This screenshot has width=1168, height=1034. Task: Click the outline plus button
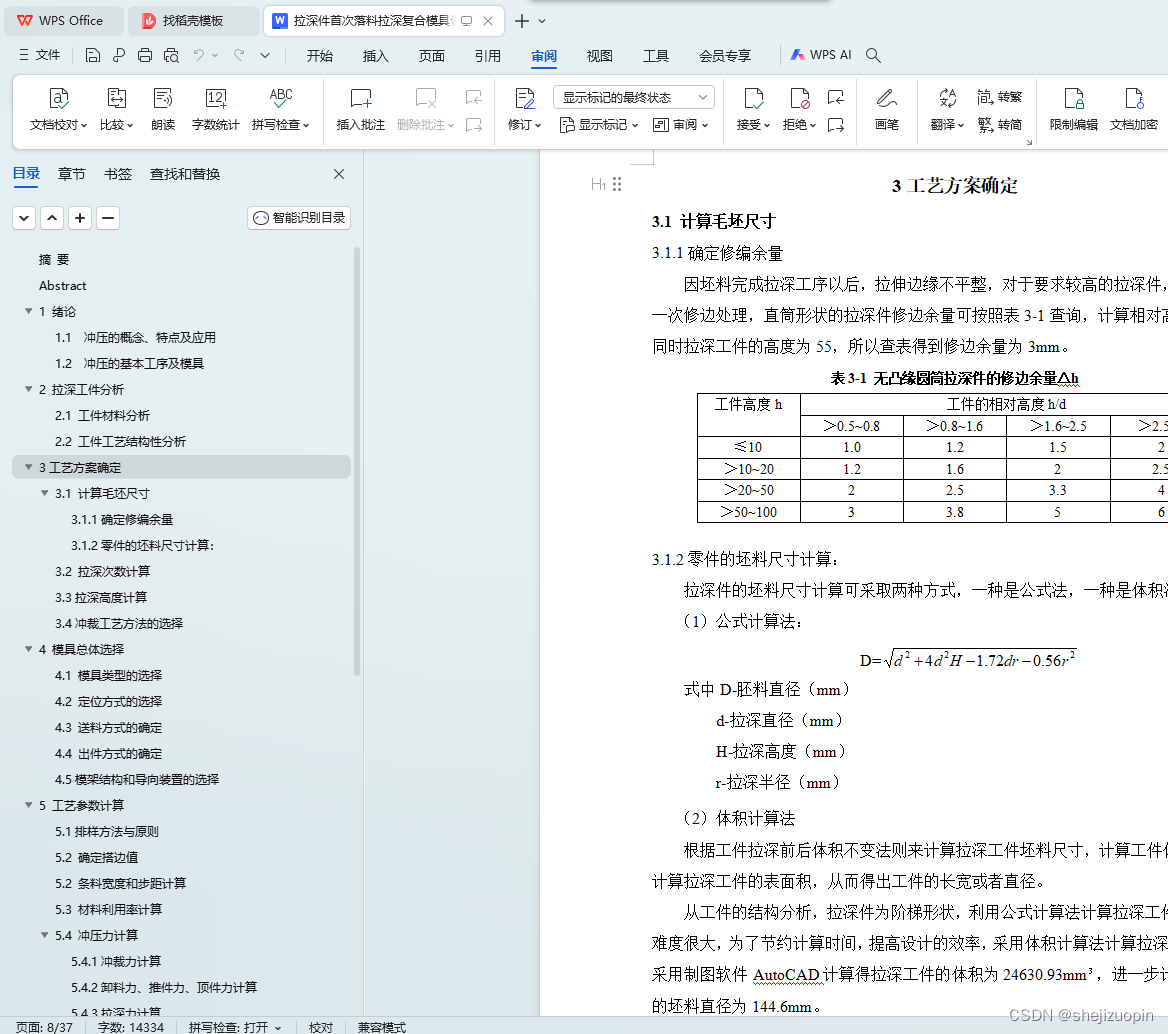click(80, 218)
